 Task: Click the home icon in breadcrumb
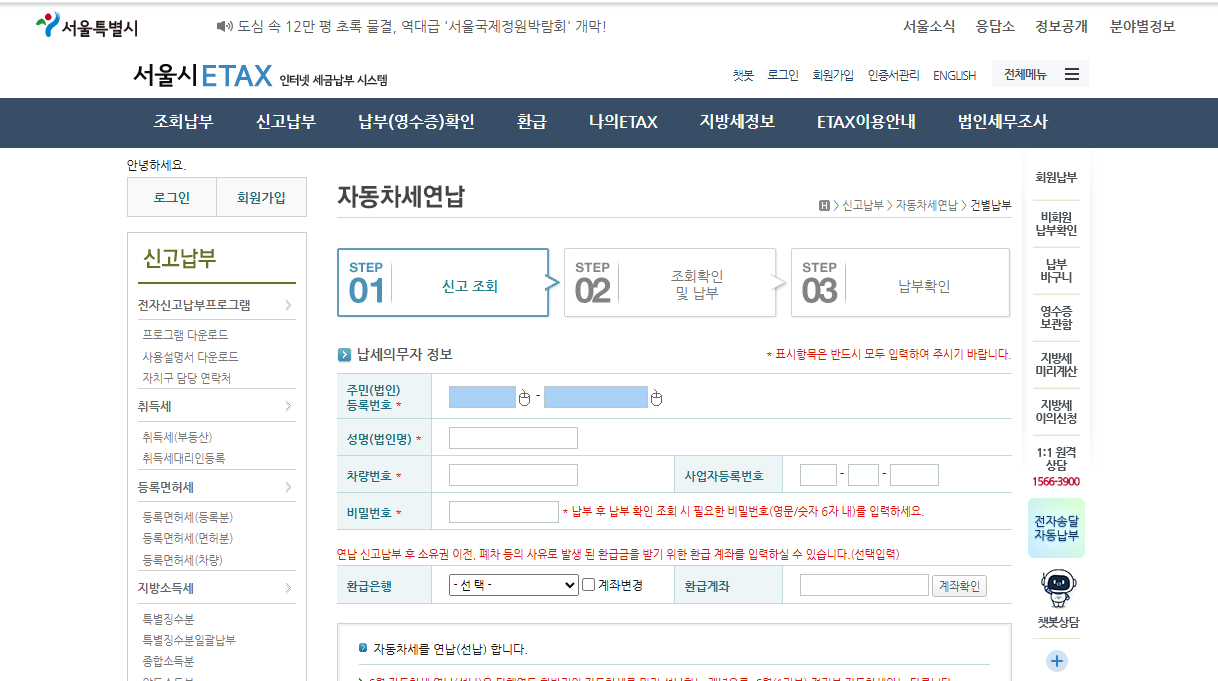click(x=824, y=205)
